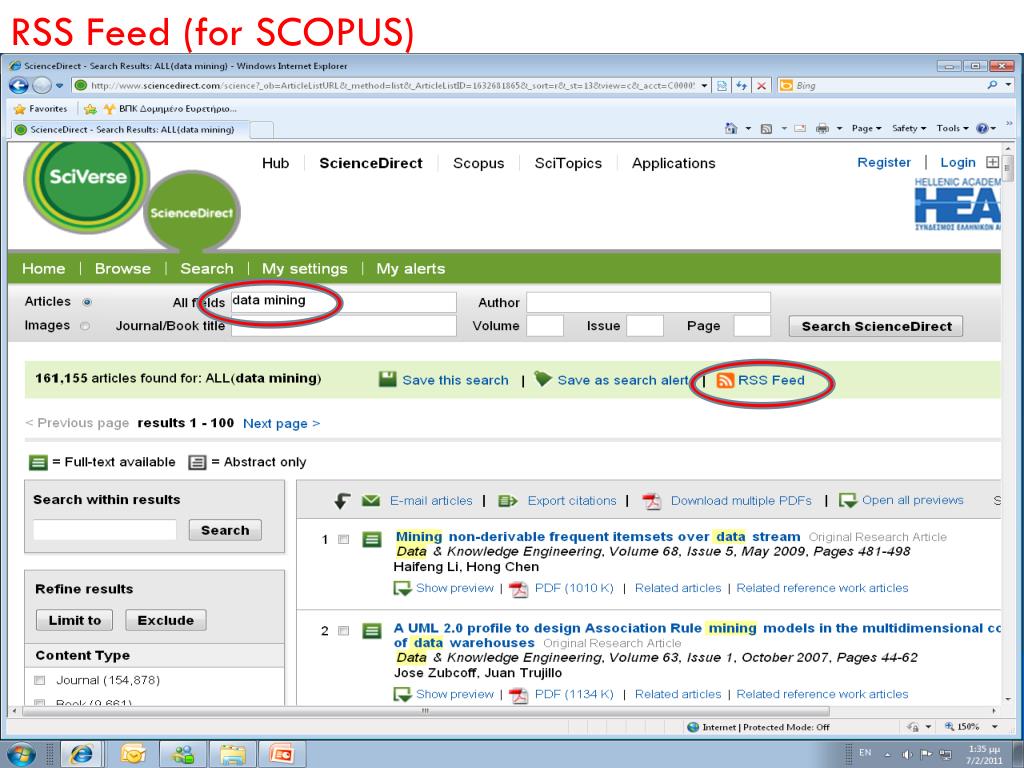Click the Show preview icon of article 2
The height and width of the screenshot is (768, 1024).
[402, 694]
